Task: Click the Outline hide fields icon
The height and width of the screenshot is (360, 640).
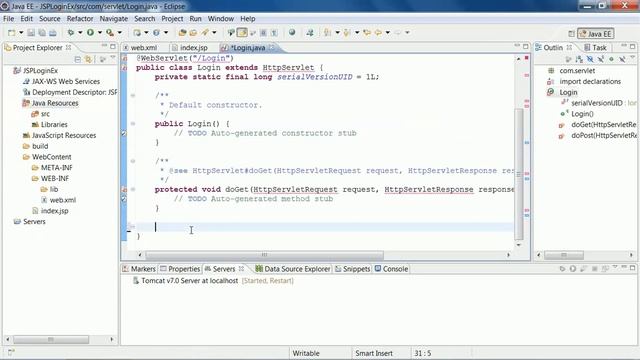Action: [590, 60]
